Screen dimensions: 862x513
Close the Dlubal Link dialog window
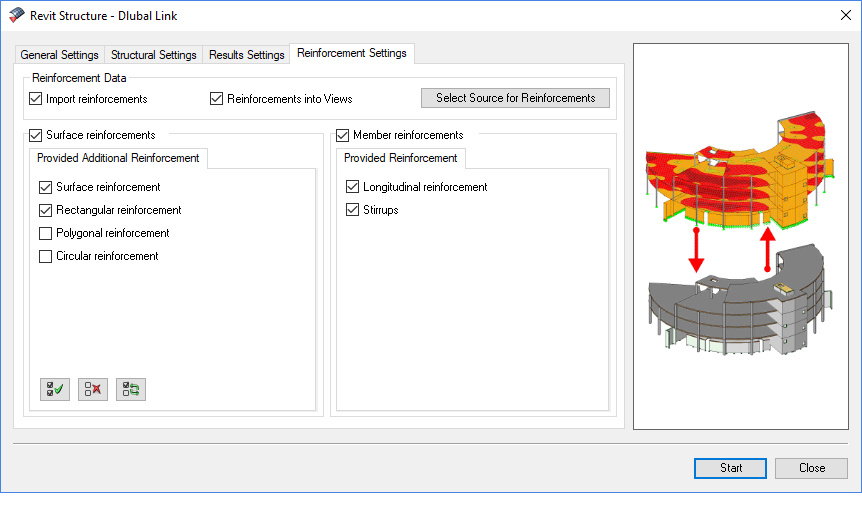point(838,17)
